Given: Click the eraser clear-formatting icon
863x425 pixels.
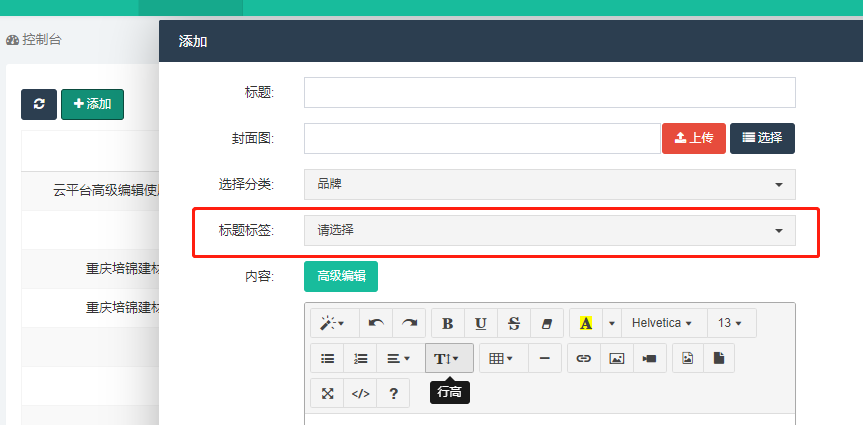Looking at the screenshot, I should (546, 323).
